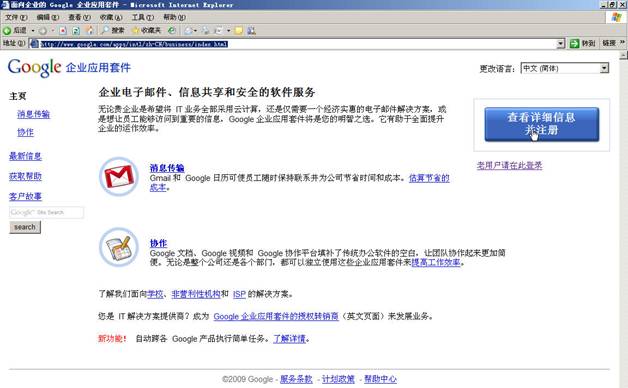Expand the Back button history dropdown arrow
This screenshot has height=388, width=628.
33,30
